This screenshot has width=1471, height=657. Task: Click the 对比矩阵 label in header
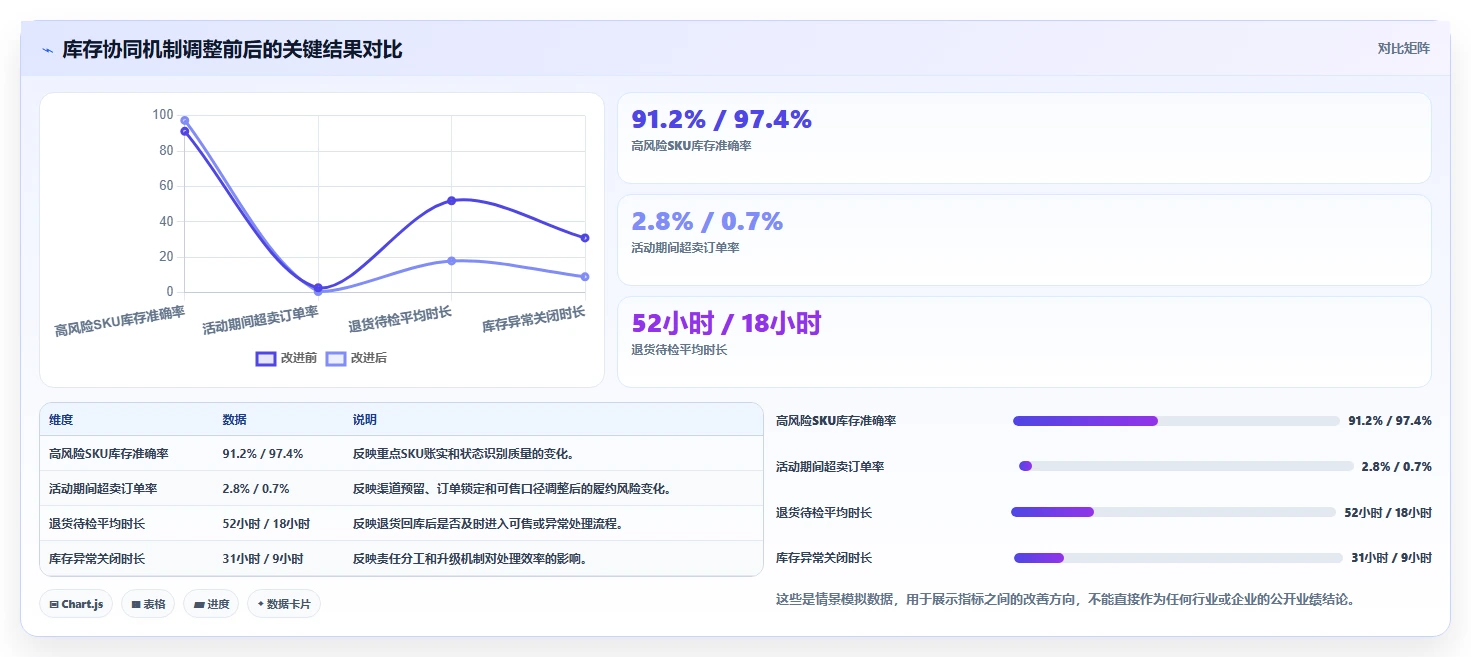tap(1403, 48)
